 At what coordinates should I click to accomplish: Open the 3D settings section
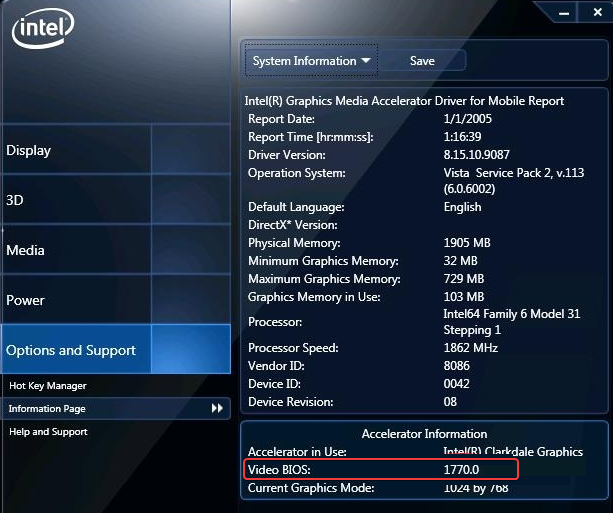116,200
